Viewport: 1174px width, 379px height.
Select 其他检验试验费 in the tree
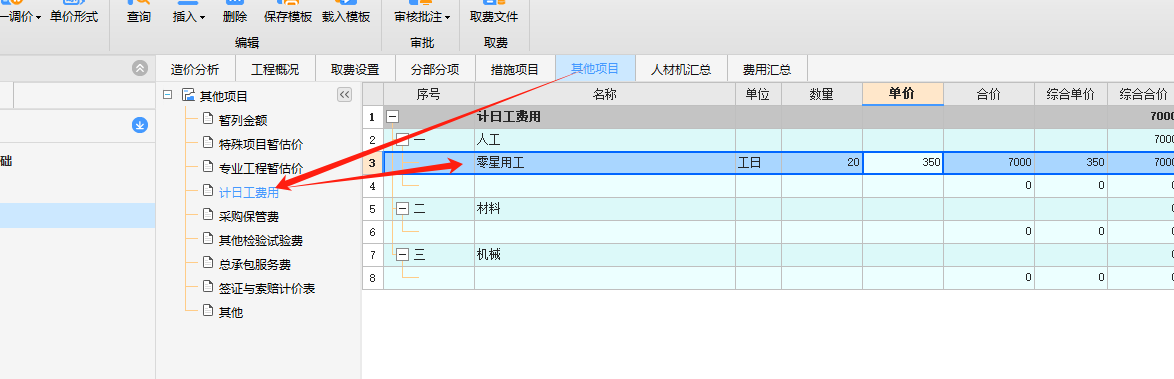point(261,240)
